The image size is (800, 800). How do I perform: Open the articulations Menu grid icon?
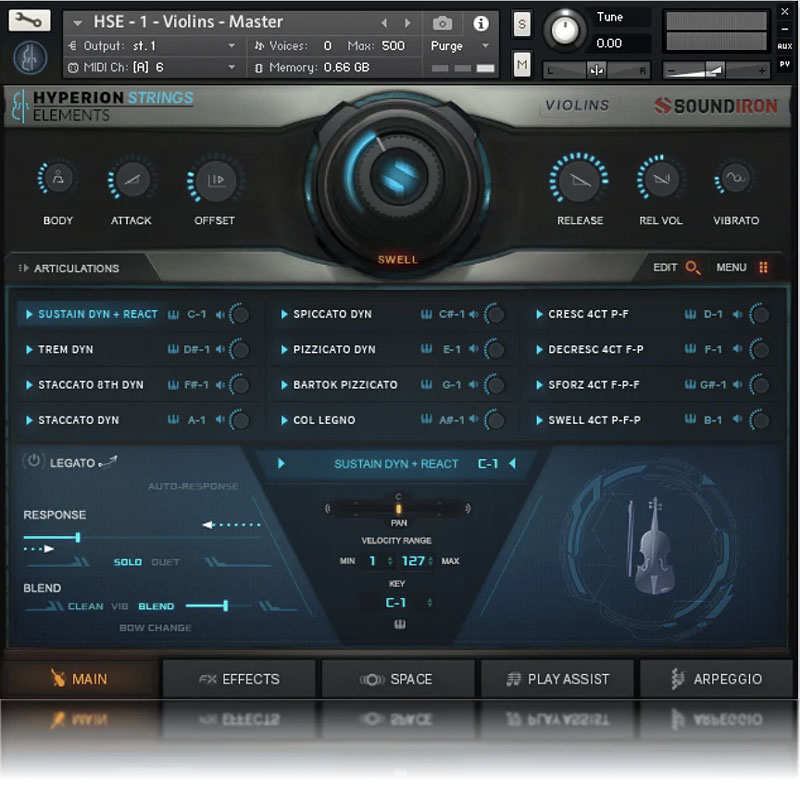click(x=763, y=268)
